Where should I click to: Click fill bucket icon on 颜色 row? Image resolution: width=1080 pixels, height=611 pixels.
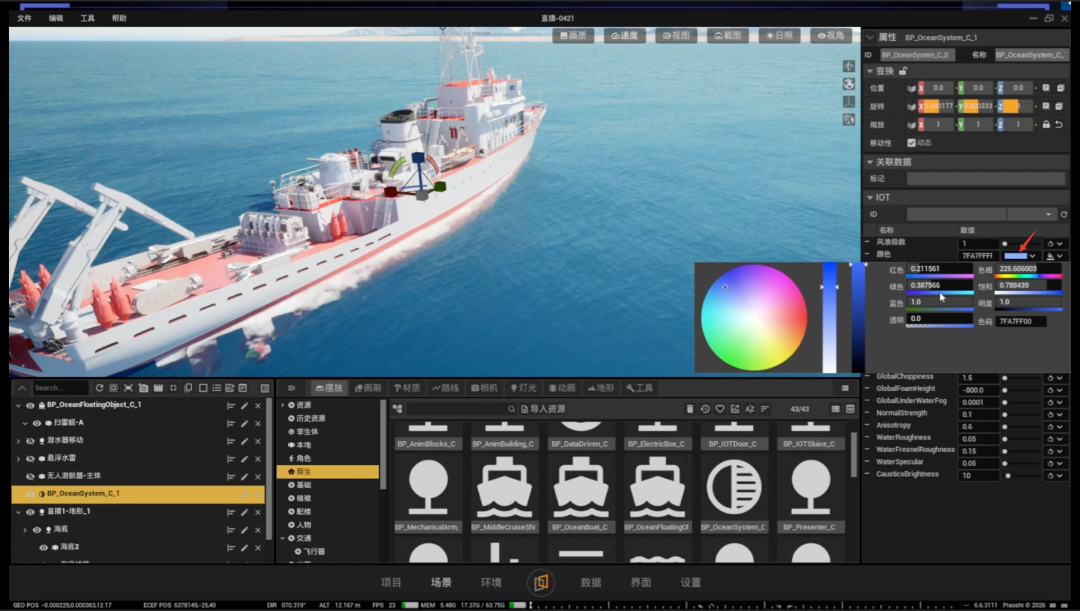click(x=1050, y=256)
